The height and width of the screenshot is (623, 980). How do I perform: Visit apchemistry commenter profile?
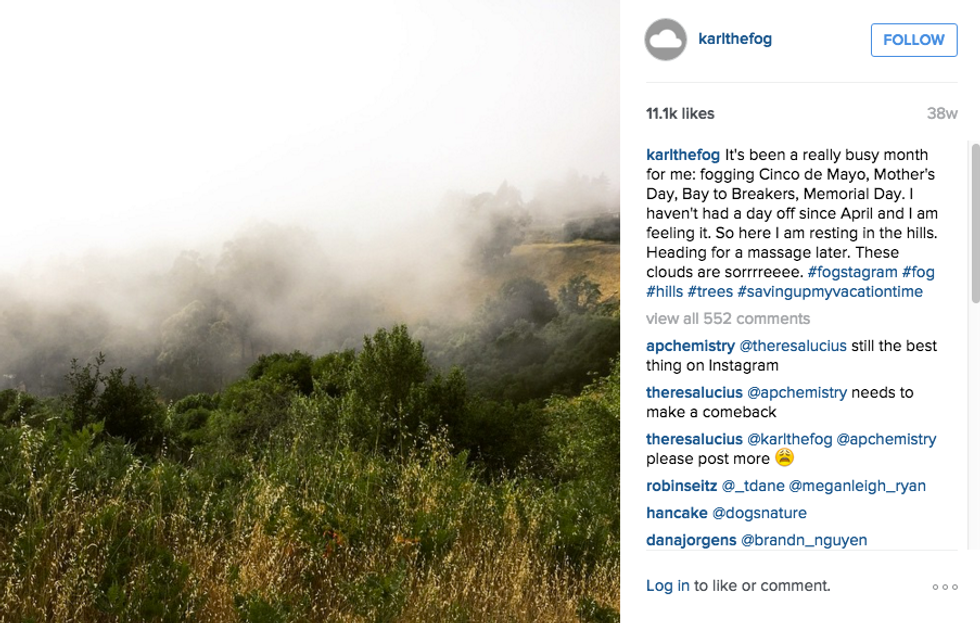690,346
